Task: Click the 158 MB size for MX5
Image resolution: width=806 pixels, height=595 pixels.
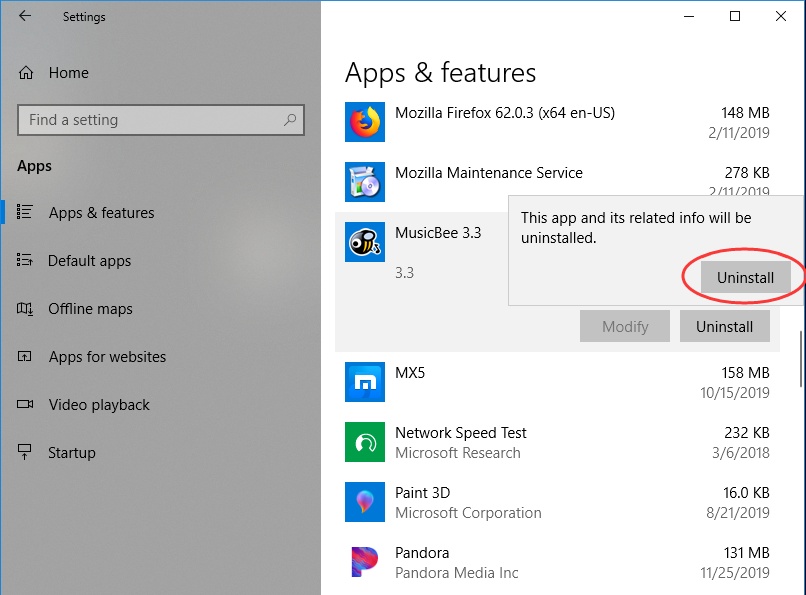Action: pos(745,373)
